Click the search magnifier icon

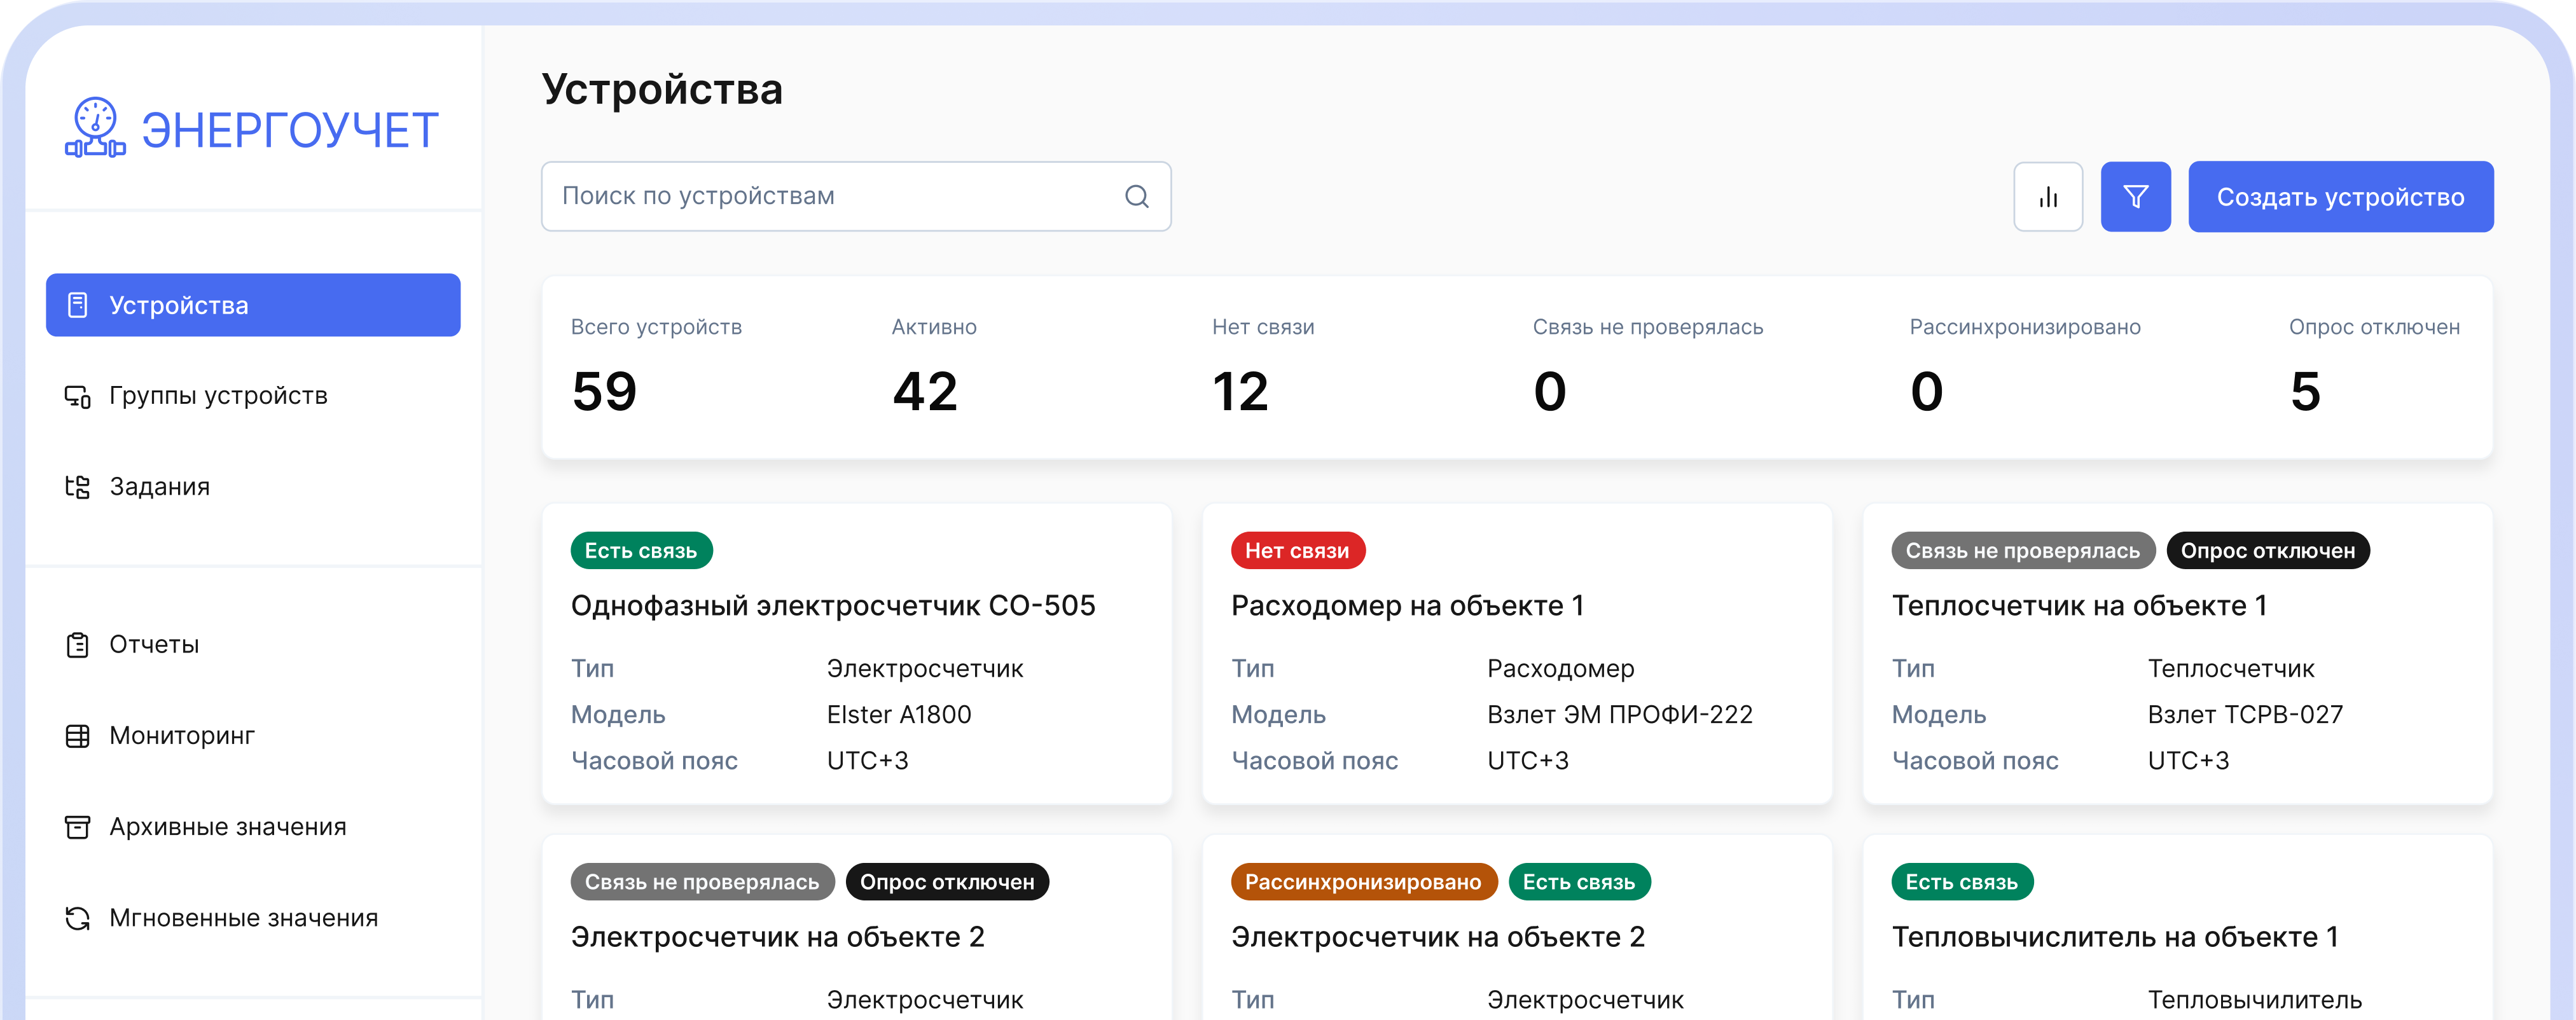click(1136, 197)
